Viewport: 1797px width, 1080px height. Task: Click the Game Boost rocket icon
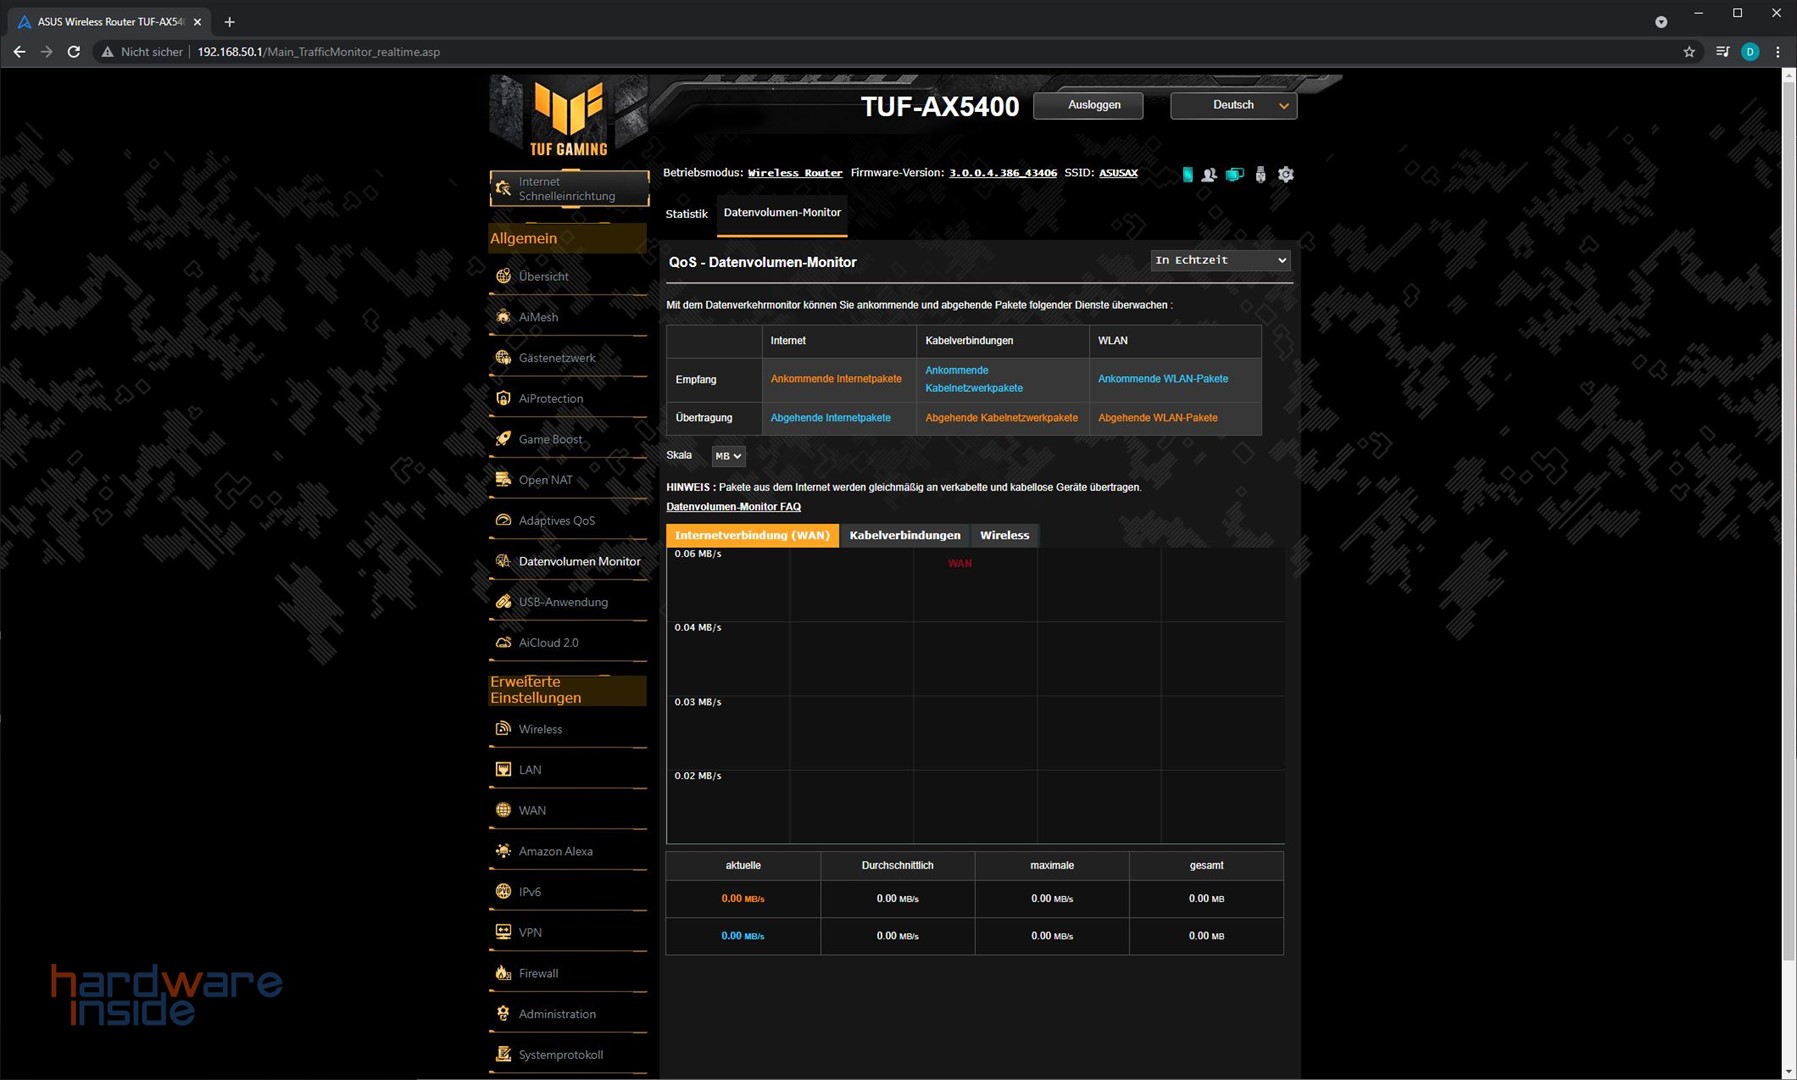pyautogui.click(x=503, y=439)
